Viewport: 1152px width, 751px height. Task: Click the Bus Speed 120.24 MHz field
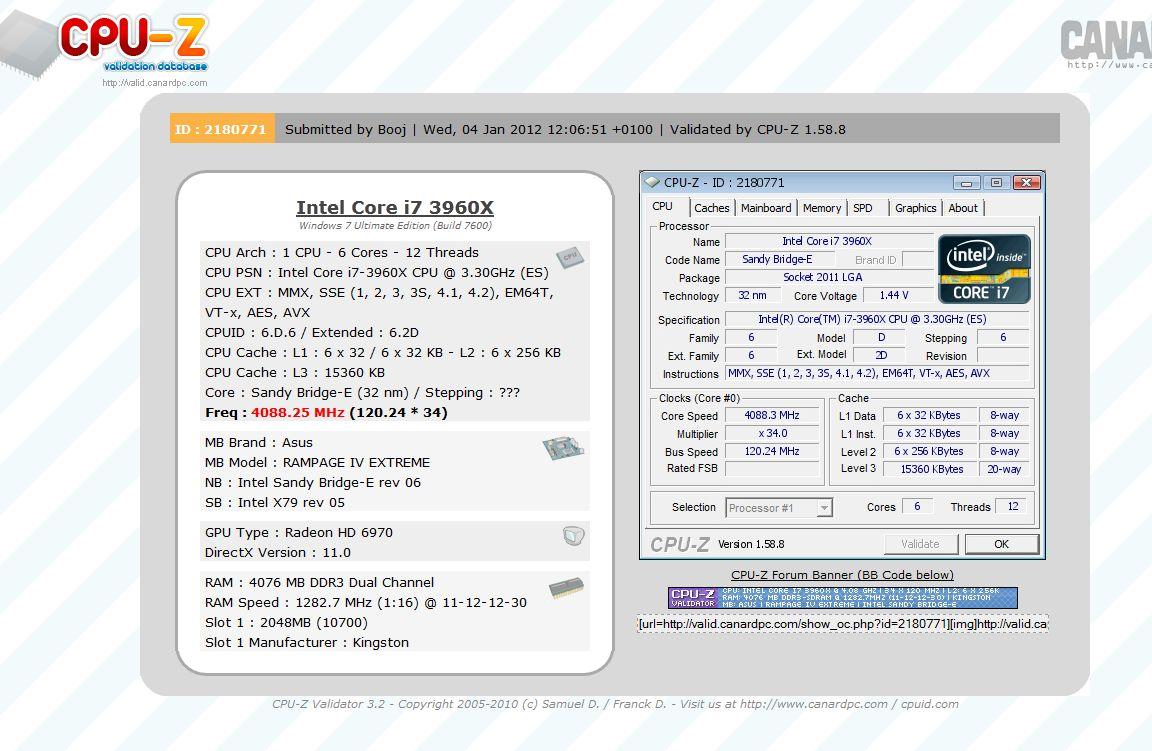point(771,451)
